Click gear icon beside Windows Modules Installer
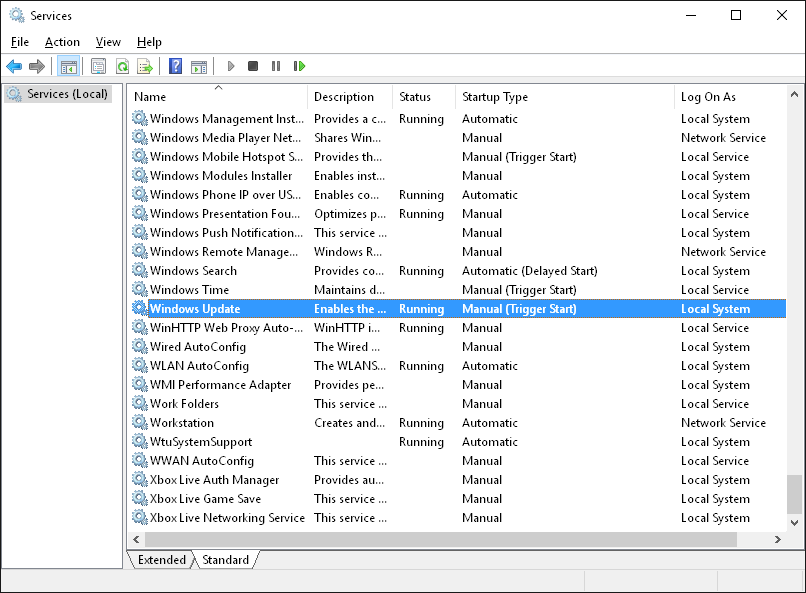Viewport: 806px width, 593px height. click(140, 175)
